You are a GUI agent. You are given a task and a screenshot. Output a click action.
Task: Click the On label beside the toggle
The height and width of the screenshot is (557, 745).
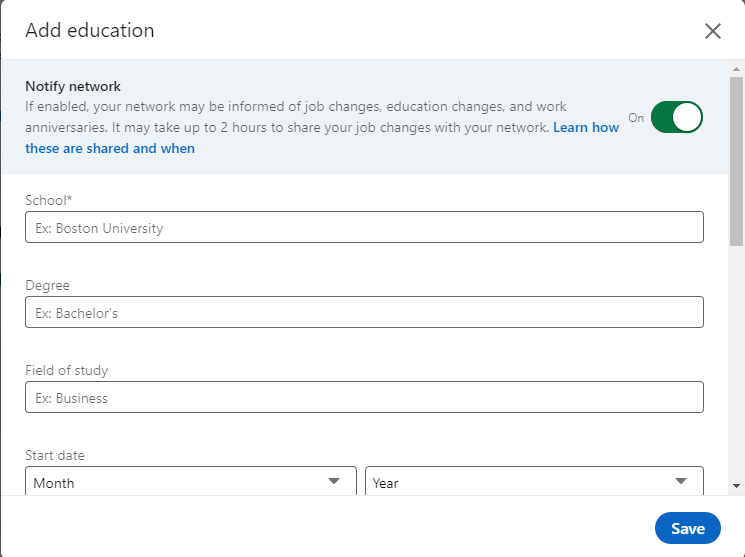pos(636,118)
